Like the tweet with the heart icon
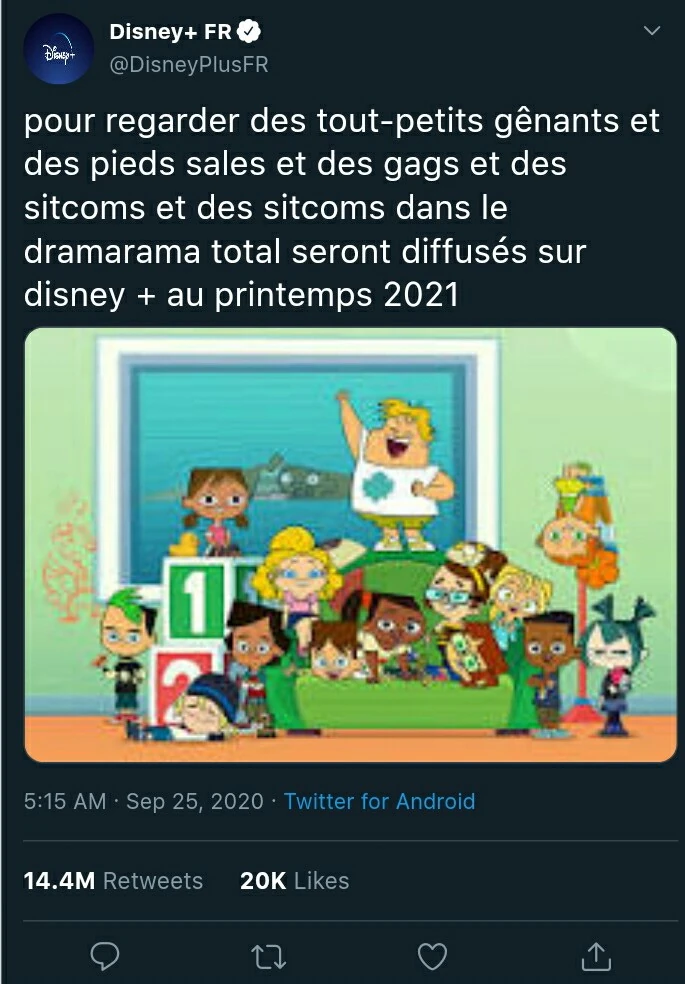The image size is (685, 984). 432,957
